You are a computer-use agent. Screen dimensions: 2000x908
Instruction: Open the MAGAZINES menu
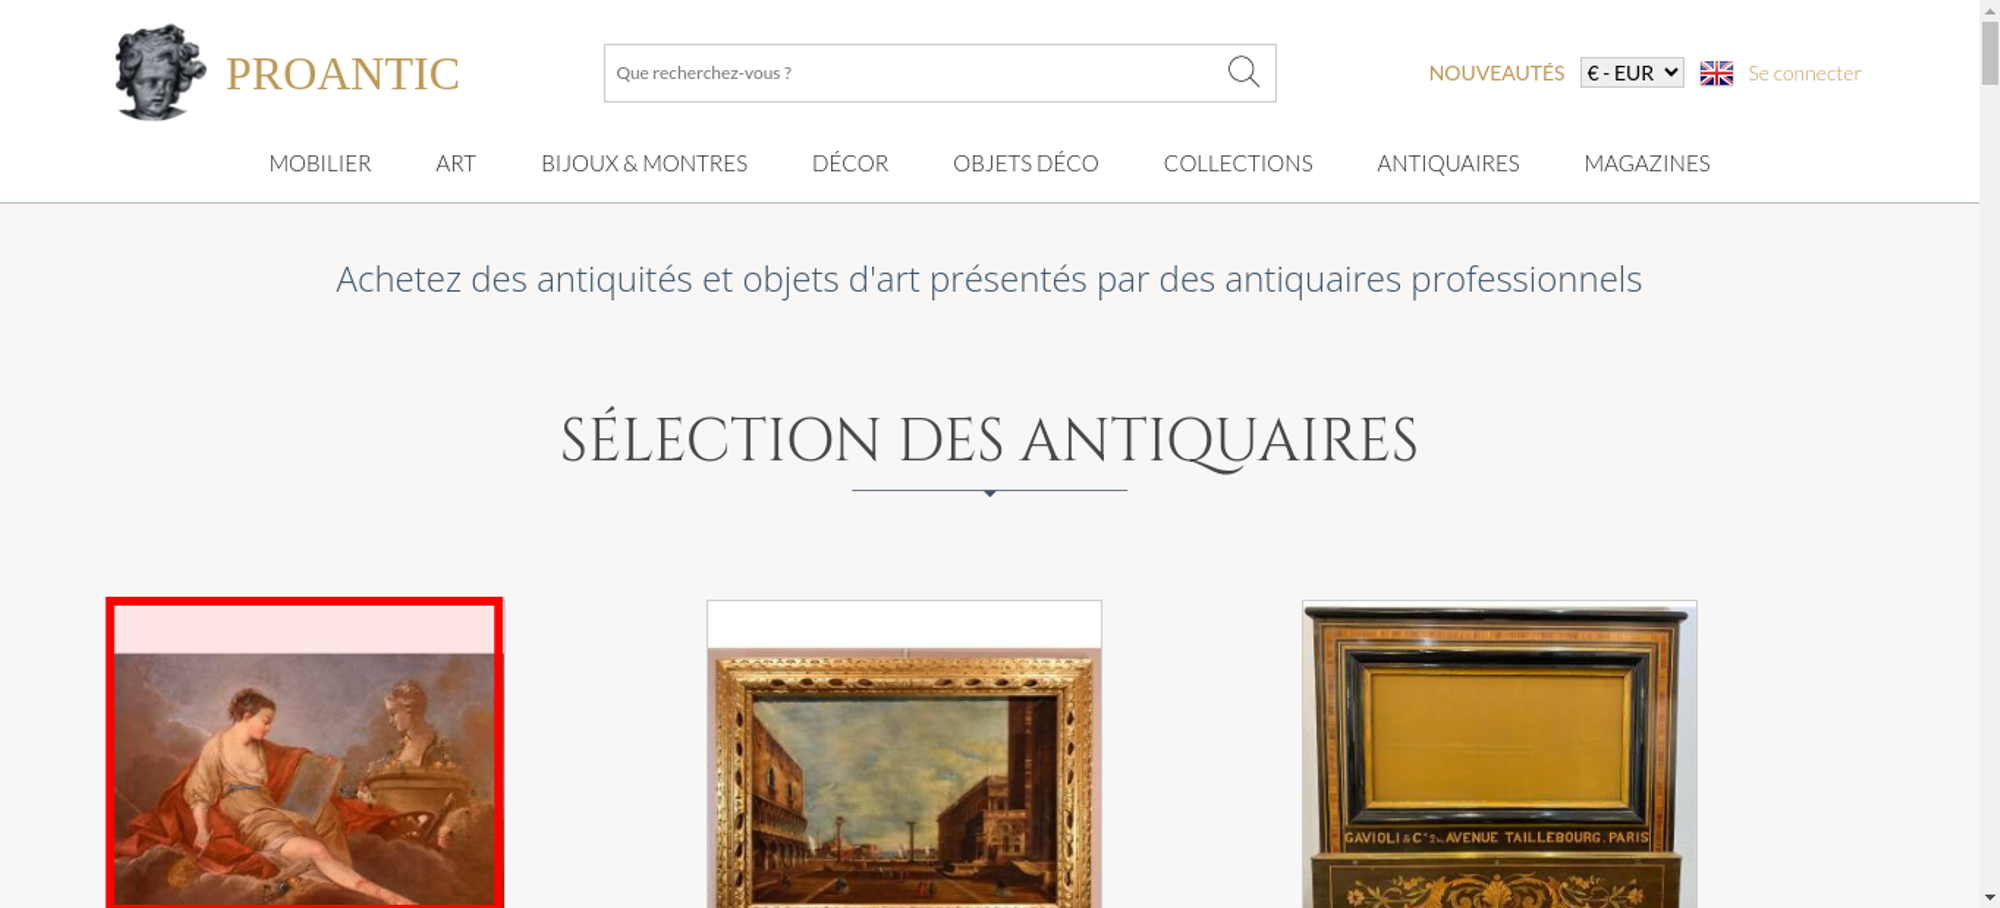(x=1647, y=163)
